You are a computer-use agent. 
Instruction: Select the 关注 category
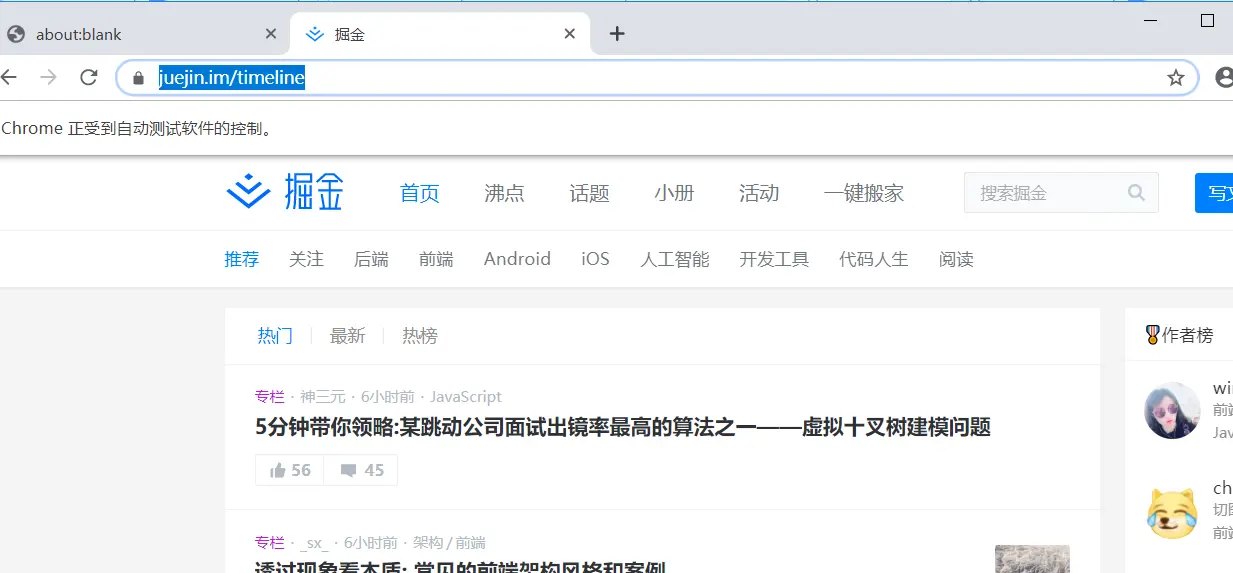(x=306, y=259)
